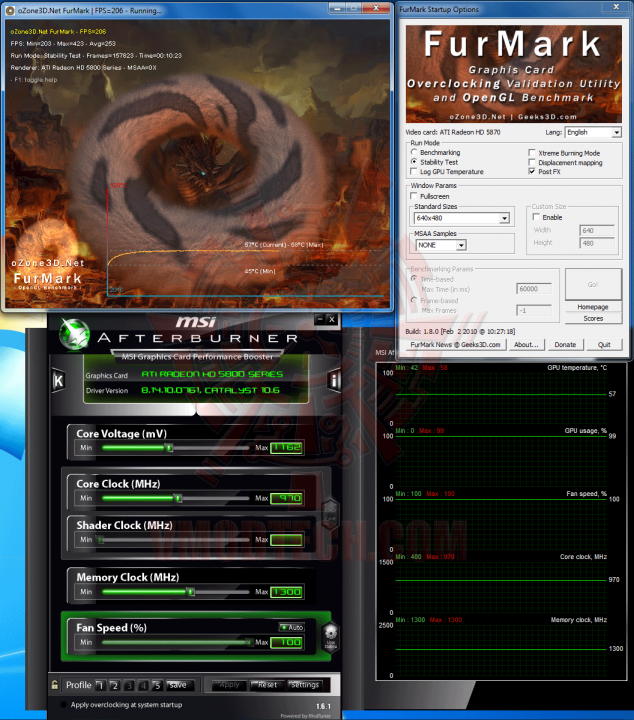
Task: Check Enable under Custom Size
Action: 536,217
